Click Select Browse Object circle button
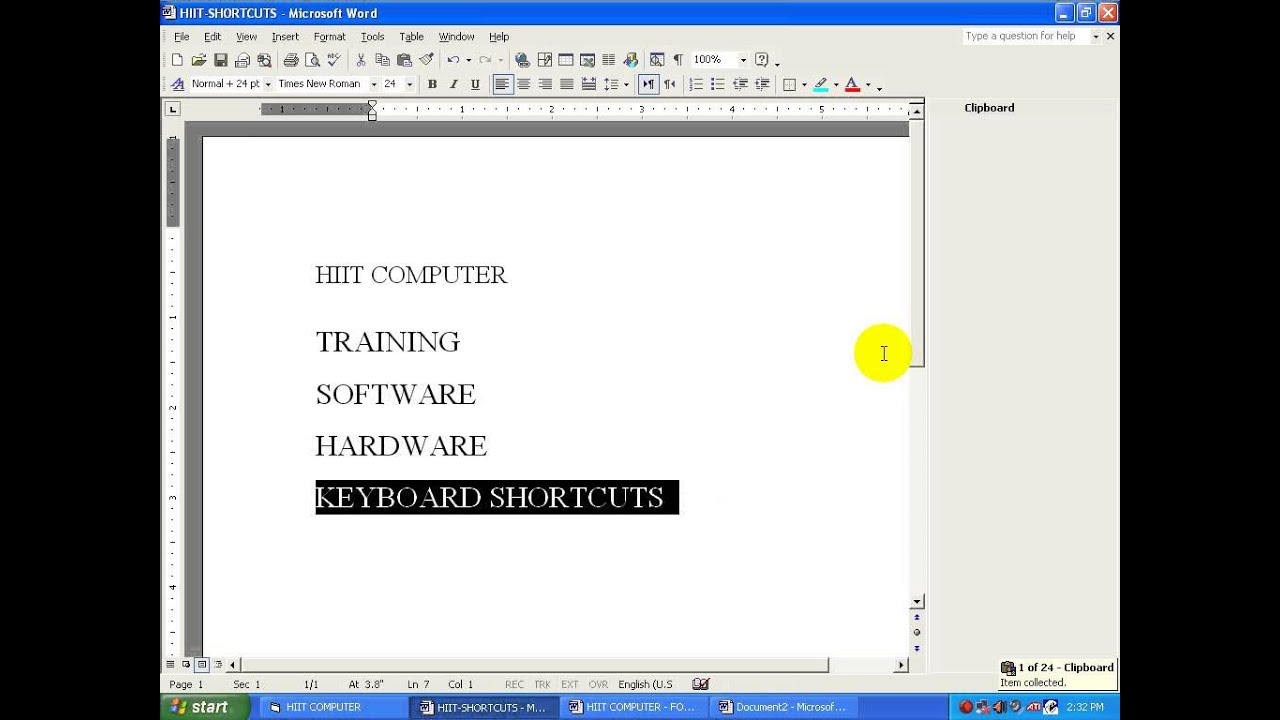Screen dimensions: 1280x720 917,633
